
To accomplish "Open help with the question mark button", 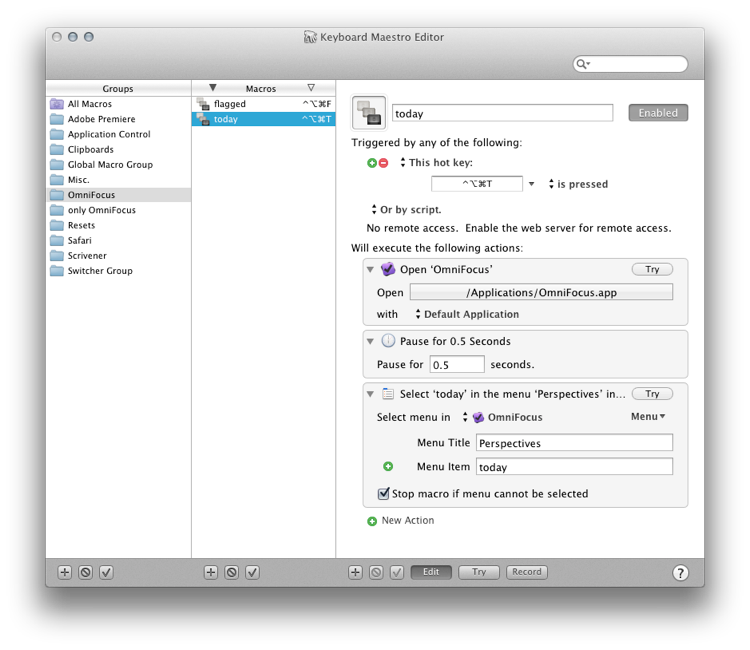I will click(x=680, y=573).
